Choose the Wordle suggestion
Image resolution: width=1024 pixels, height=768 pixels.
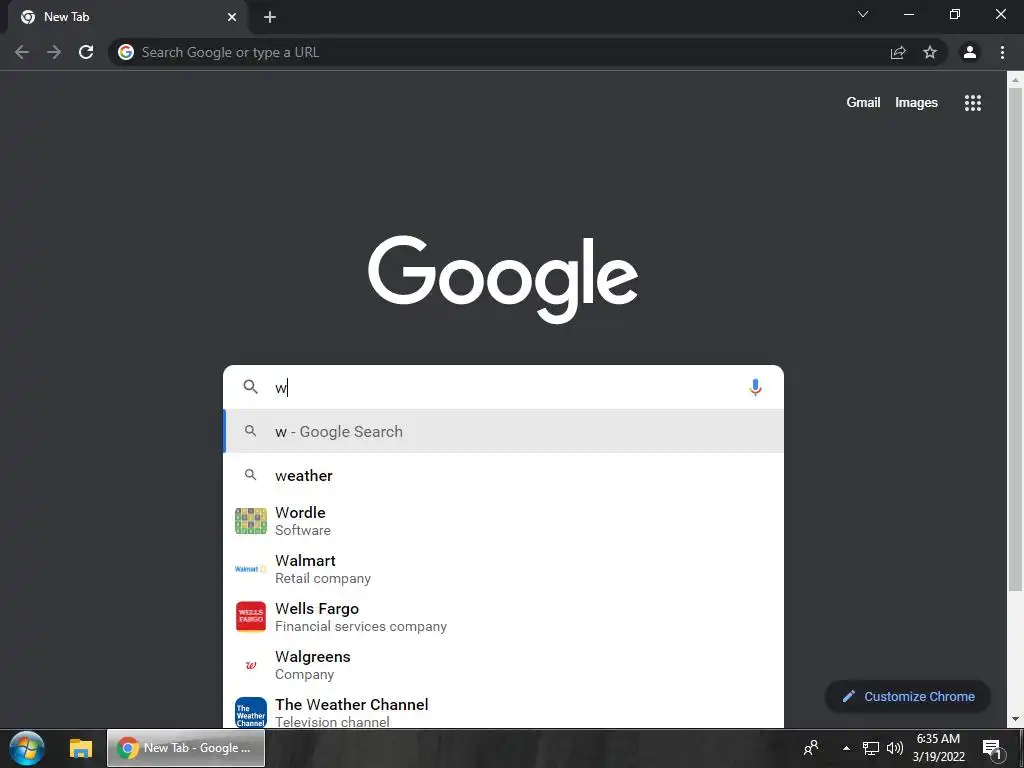click(503, 521)
